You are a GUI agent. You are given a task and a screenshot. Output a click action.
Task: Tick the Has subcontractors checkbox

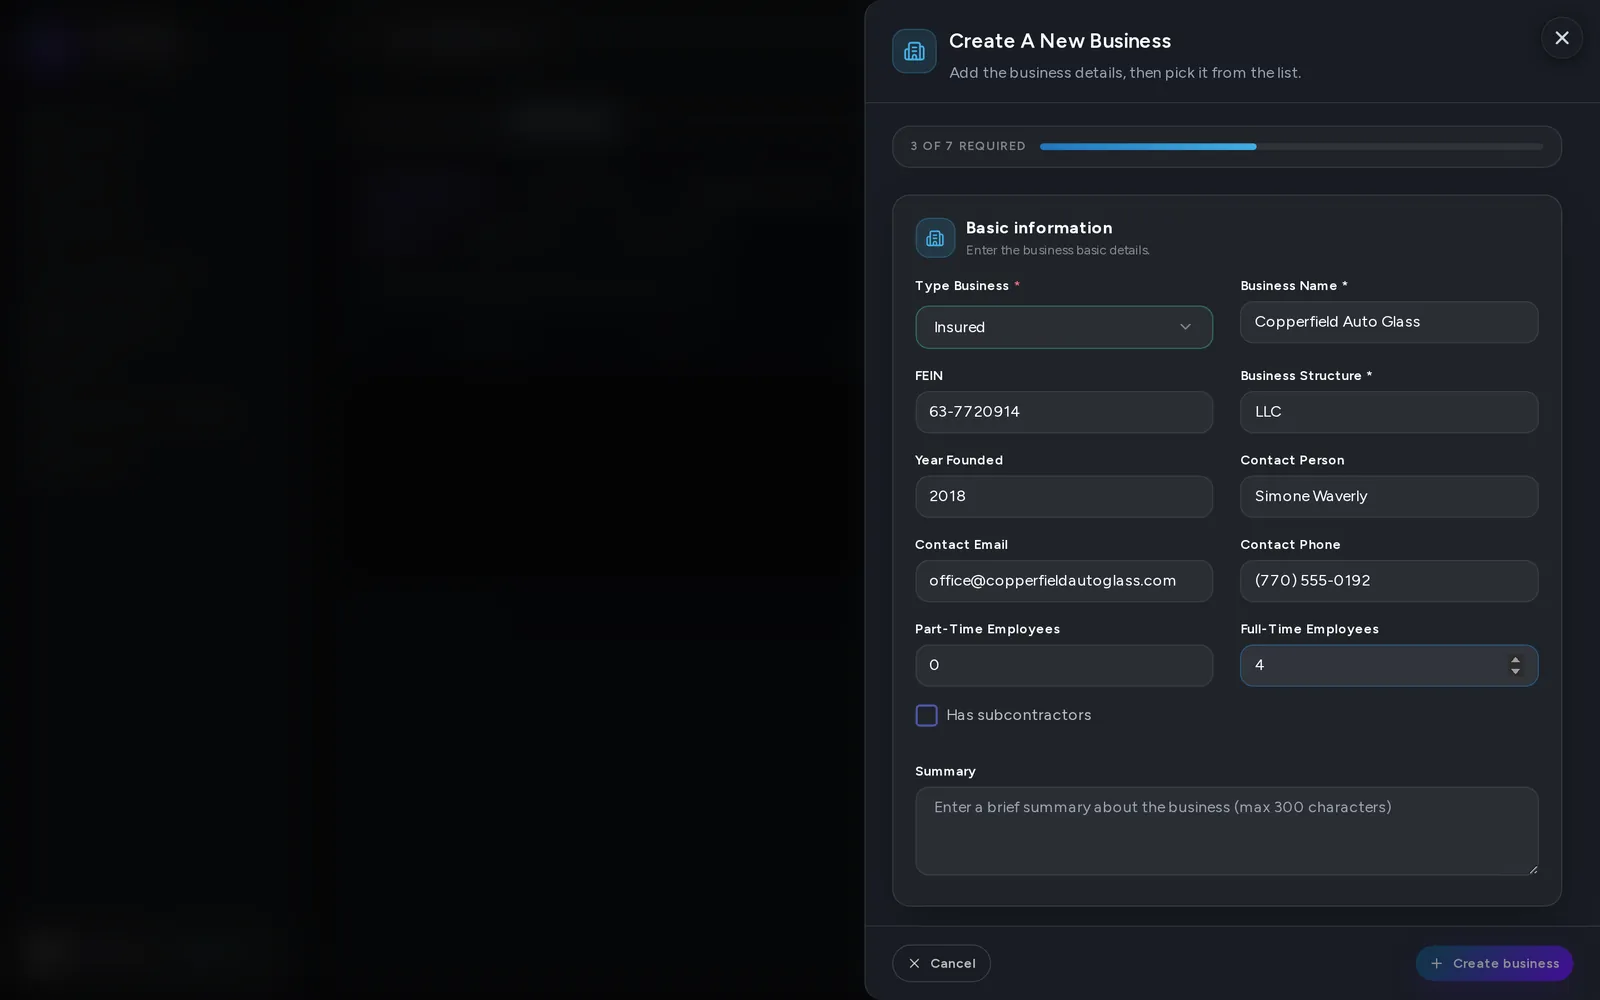926,715
